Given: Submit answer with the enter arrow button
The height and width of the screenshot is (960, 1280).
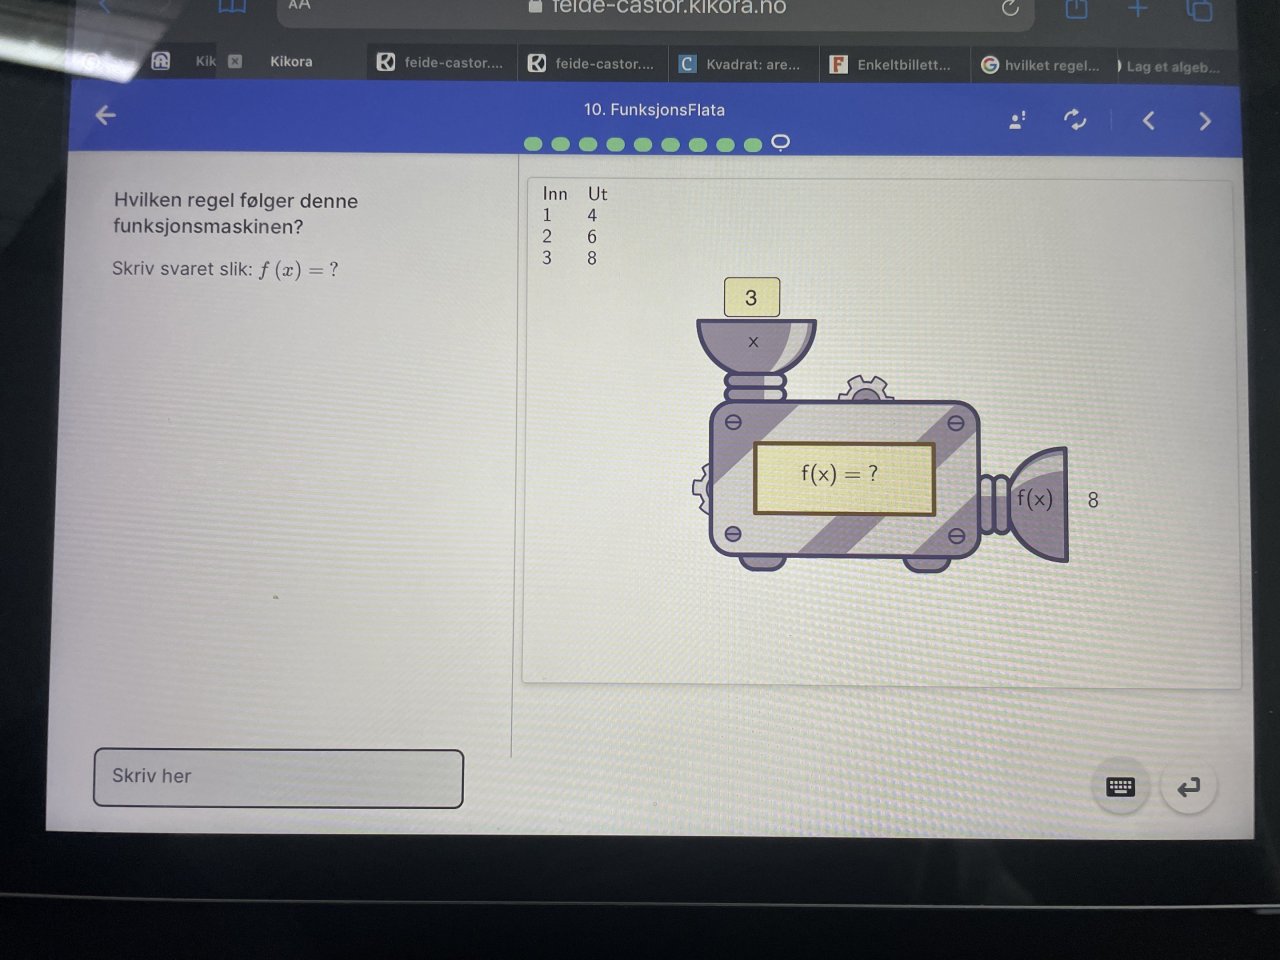Looking at the screenshot, I should (x=1189, y=788).
